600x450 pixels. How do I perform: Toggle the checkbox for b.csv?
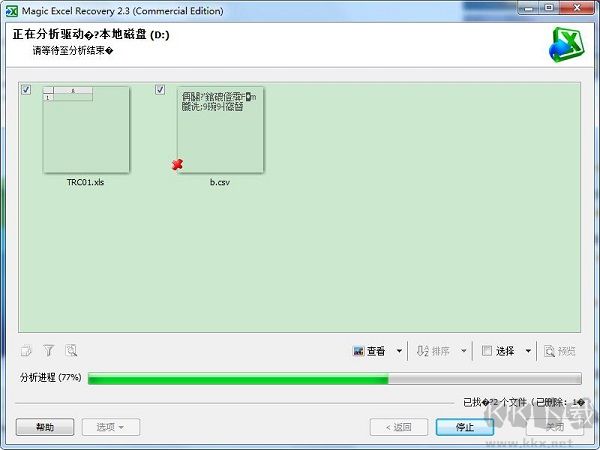point(160,90)
